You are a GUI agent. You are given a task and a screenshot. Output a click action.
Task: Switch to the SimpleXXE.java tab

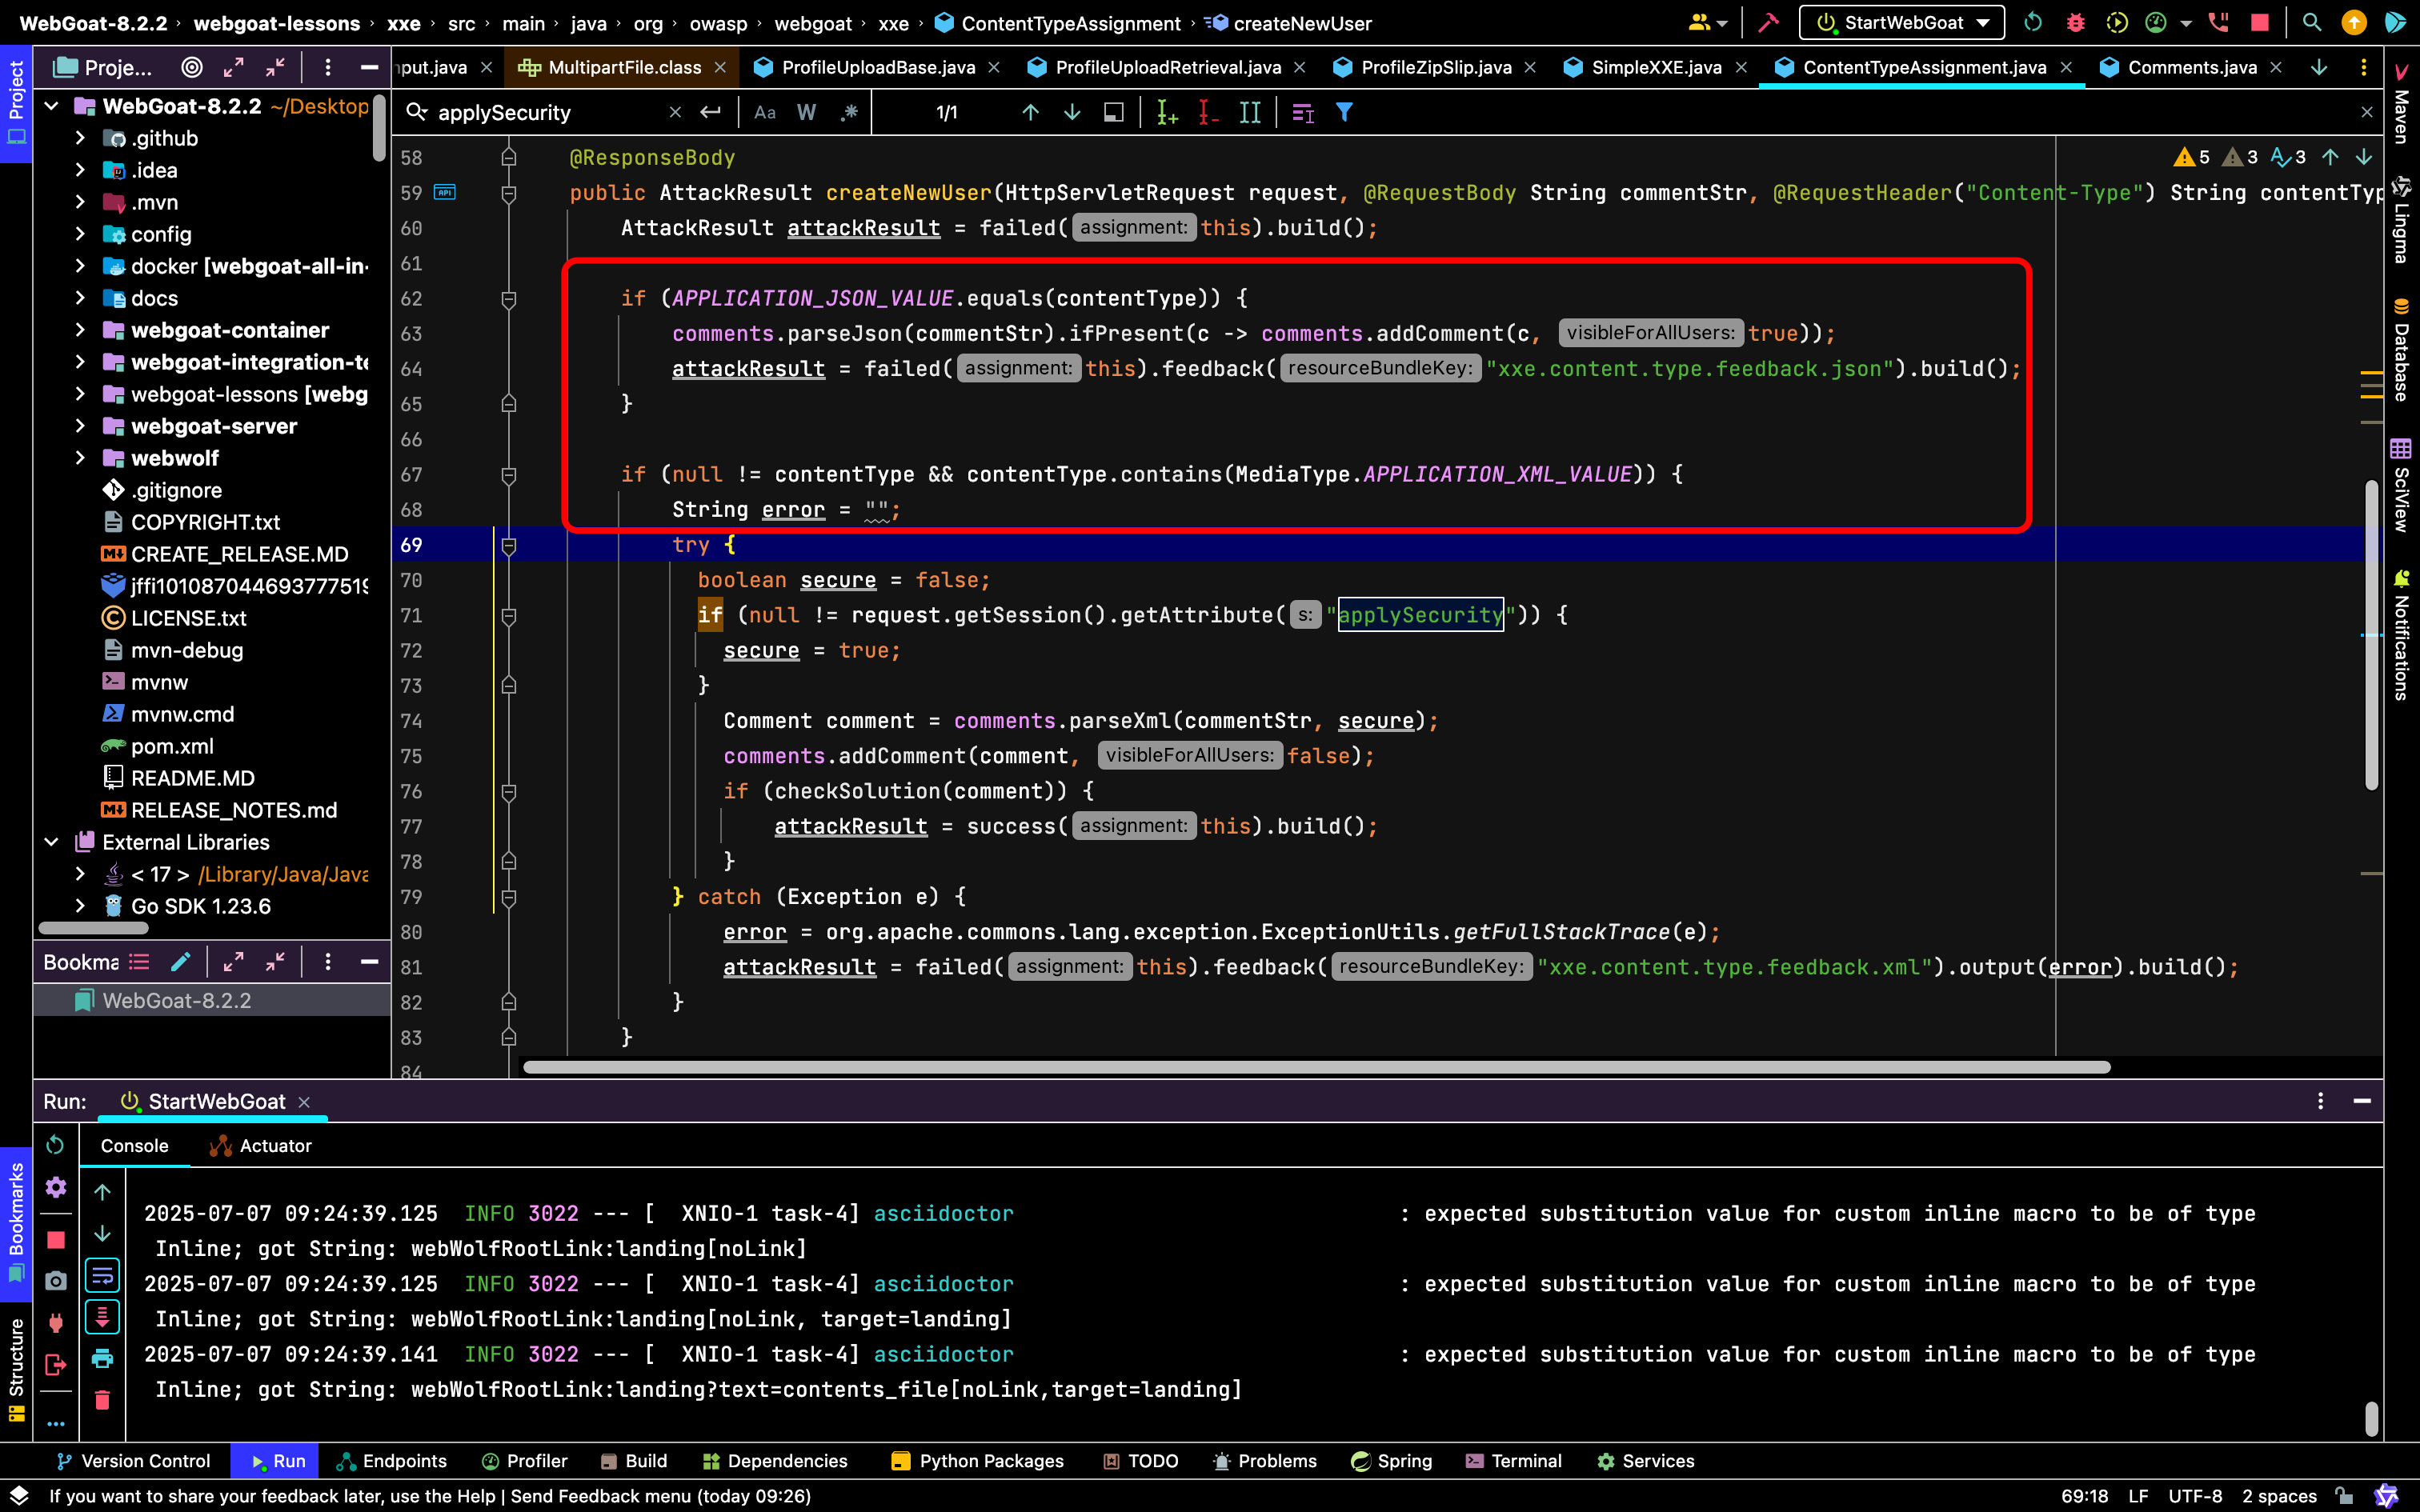pos(1655,67)
